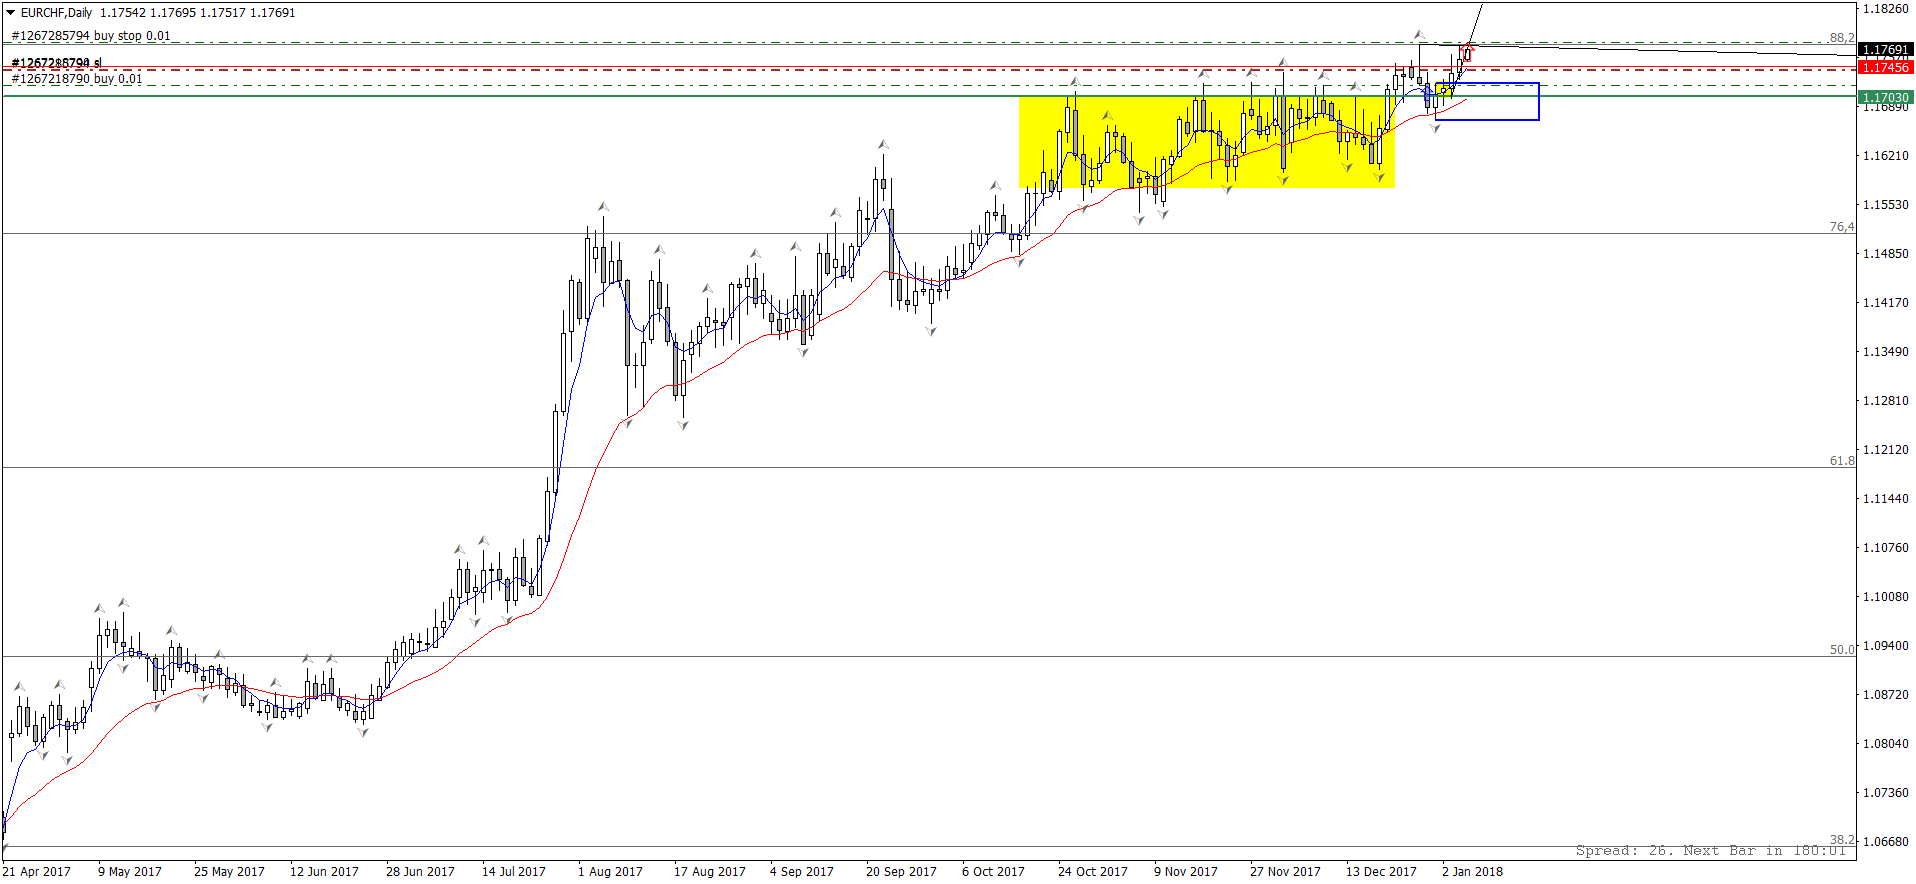Click the 20 Sep 2017 date label

point(901,872)
